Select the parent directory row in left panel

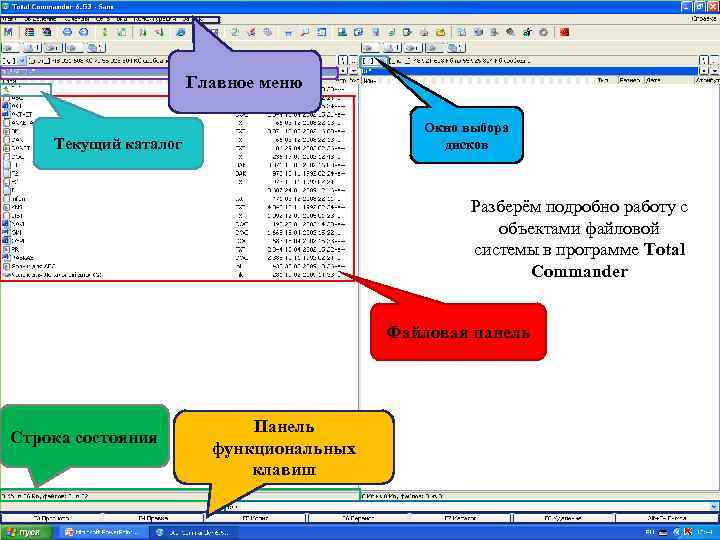(x=26, y=89)
